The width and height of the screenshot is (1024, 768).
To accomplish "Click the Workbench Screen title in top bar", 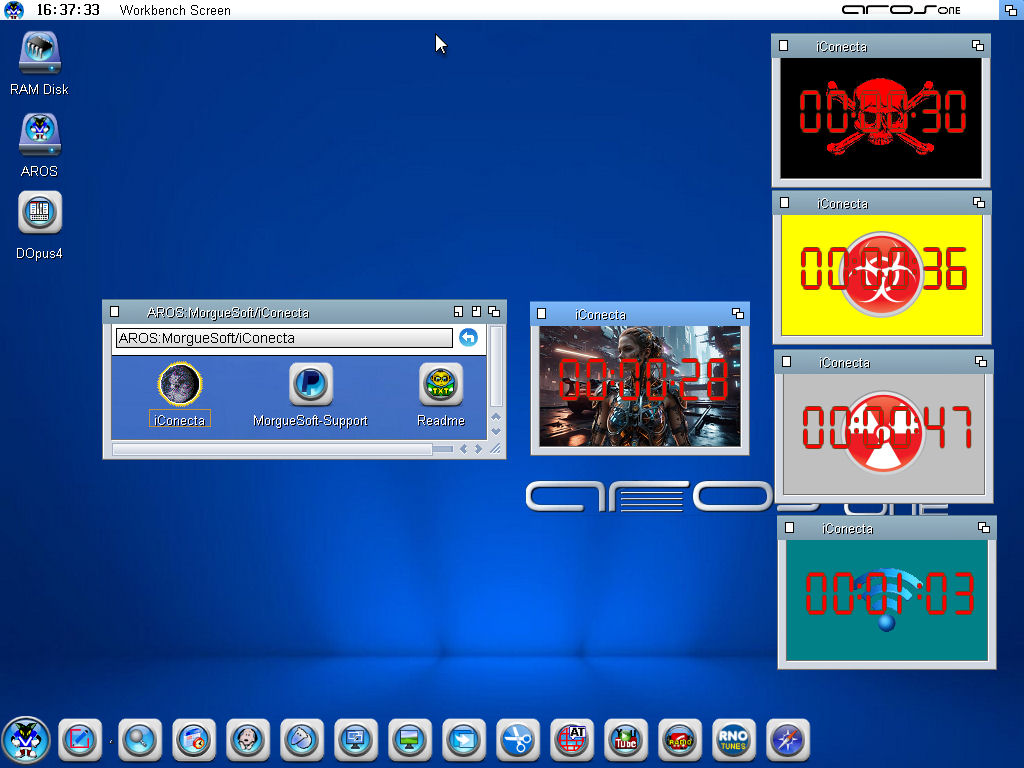I will 175,10.
